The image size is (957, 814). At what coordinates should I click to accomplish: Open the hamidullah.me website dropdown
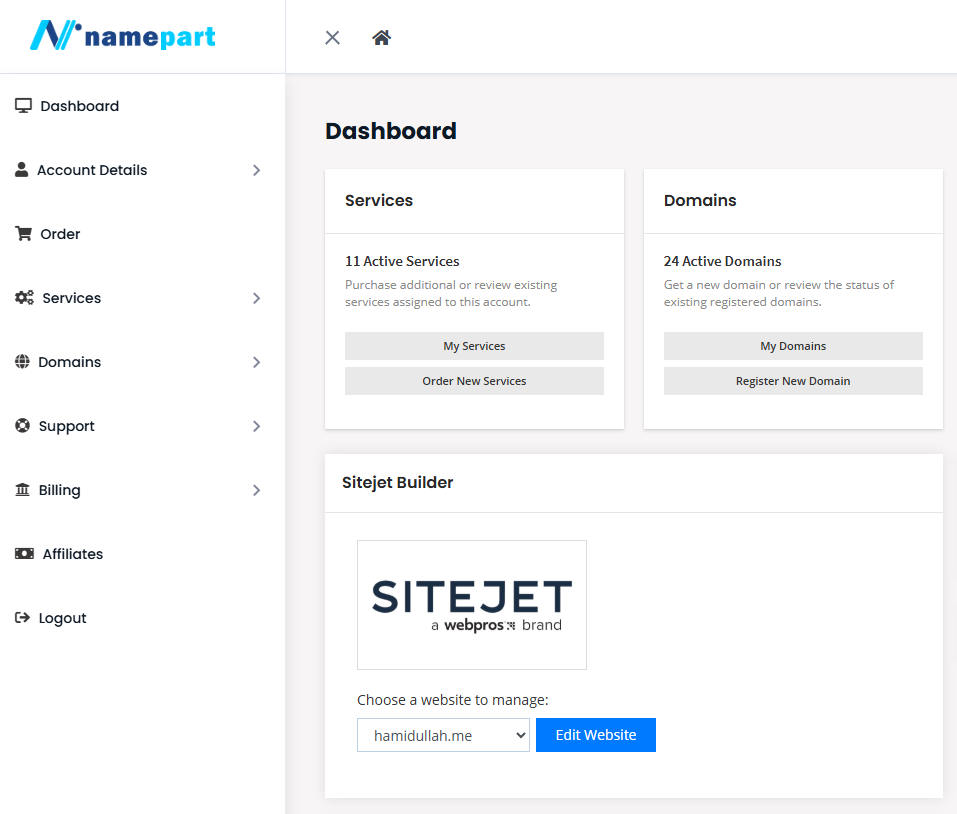pyautogui.click(x=443, y=735)
